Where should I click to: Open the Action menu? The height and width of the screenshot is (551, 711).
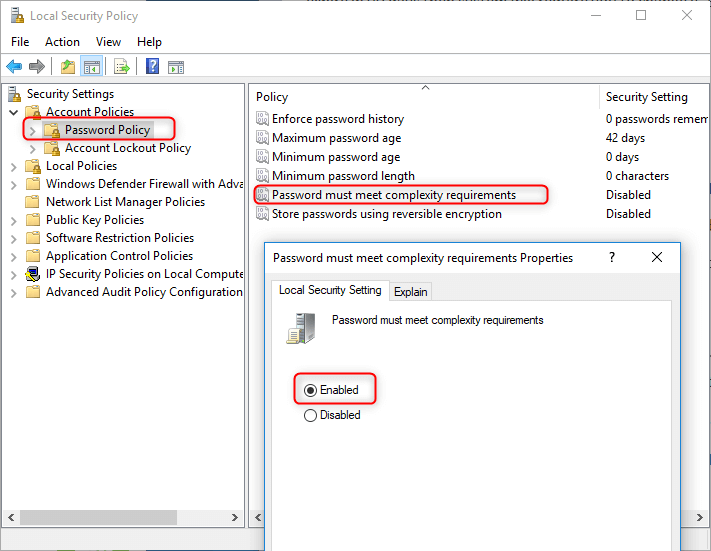(x=62, y=42)
